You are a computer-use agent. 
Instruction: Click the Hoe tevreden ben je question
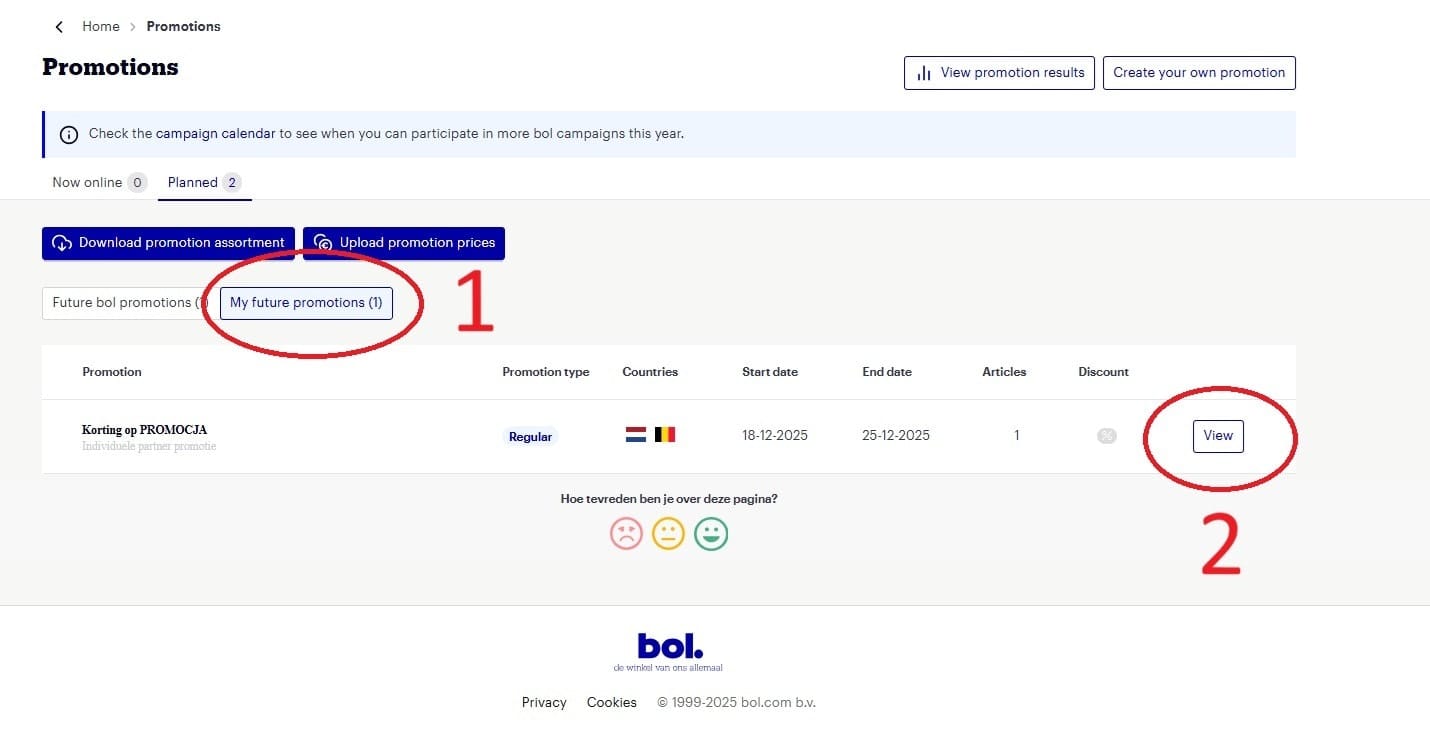click(669, 499)
